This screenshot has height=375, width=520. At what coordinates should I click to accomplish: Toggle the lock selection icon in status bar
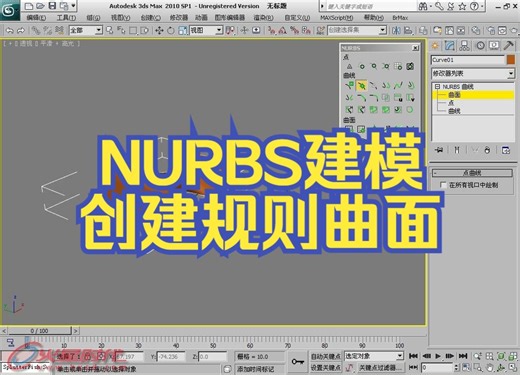pyautogui.click(x=87, y=357)
